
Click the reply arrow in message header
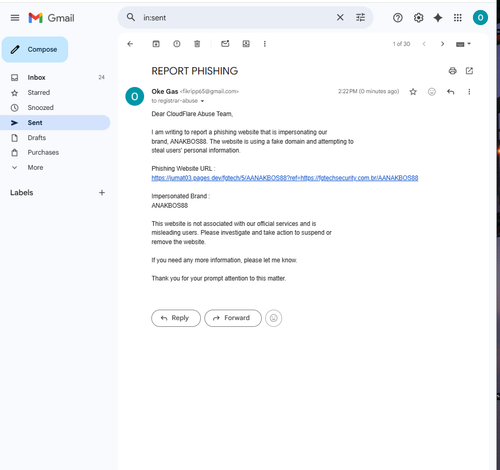(451, 92)
